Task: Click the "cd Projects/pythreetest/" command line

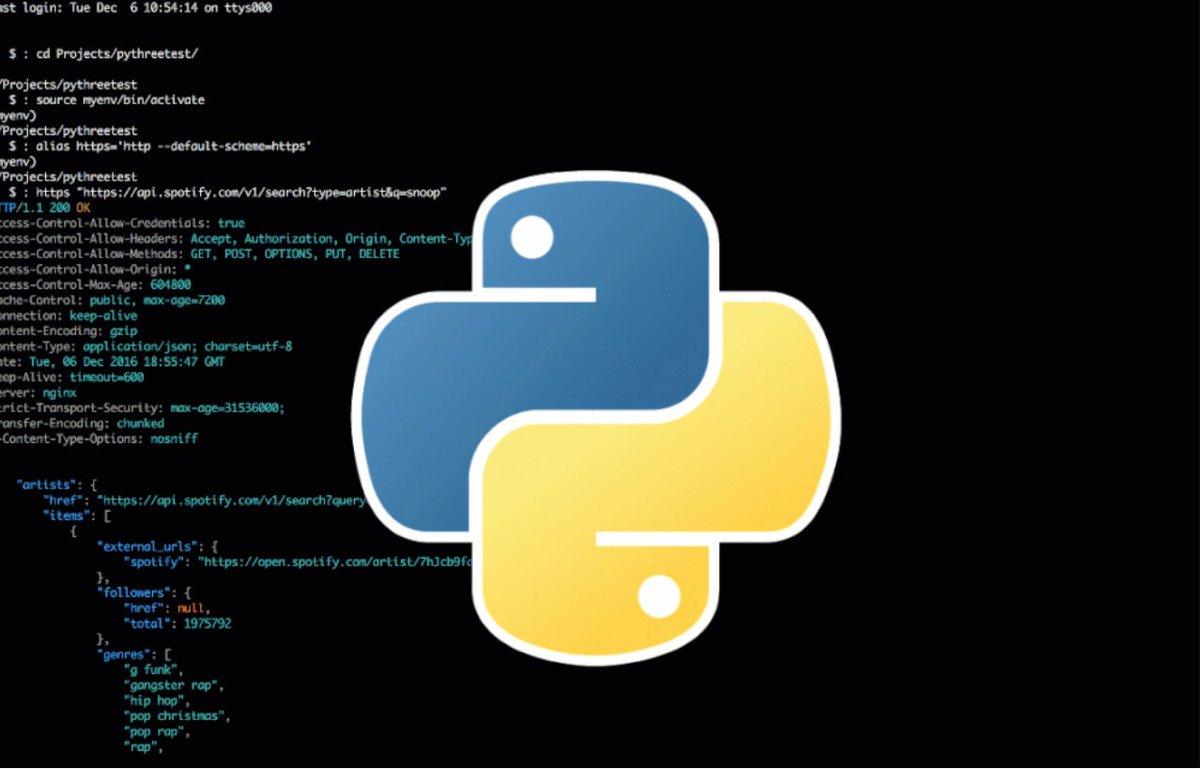Action: coord(117,54)
